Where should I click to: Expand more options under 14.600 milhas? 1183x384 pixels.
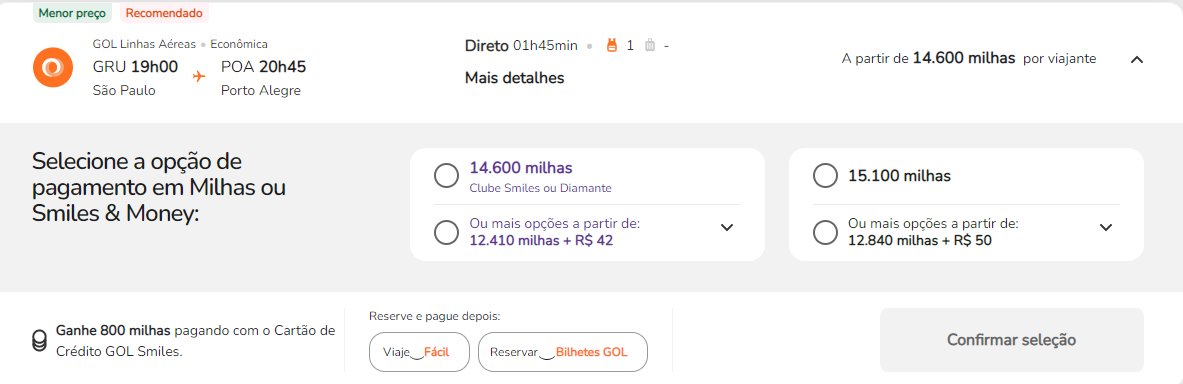click(727, 227)
